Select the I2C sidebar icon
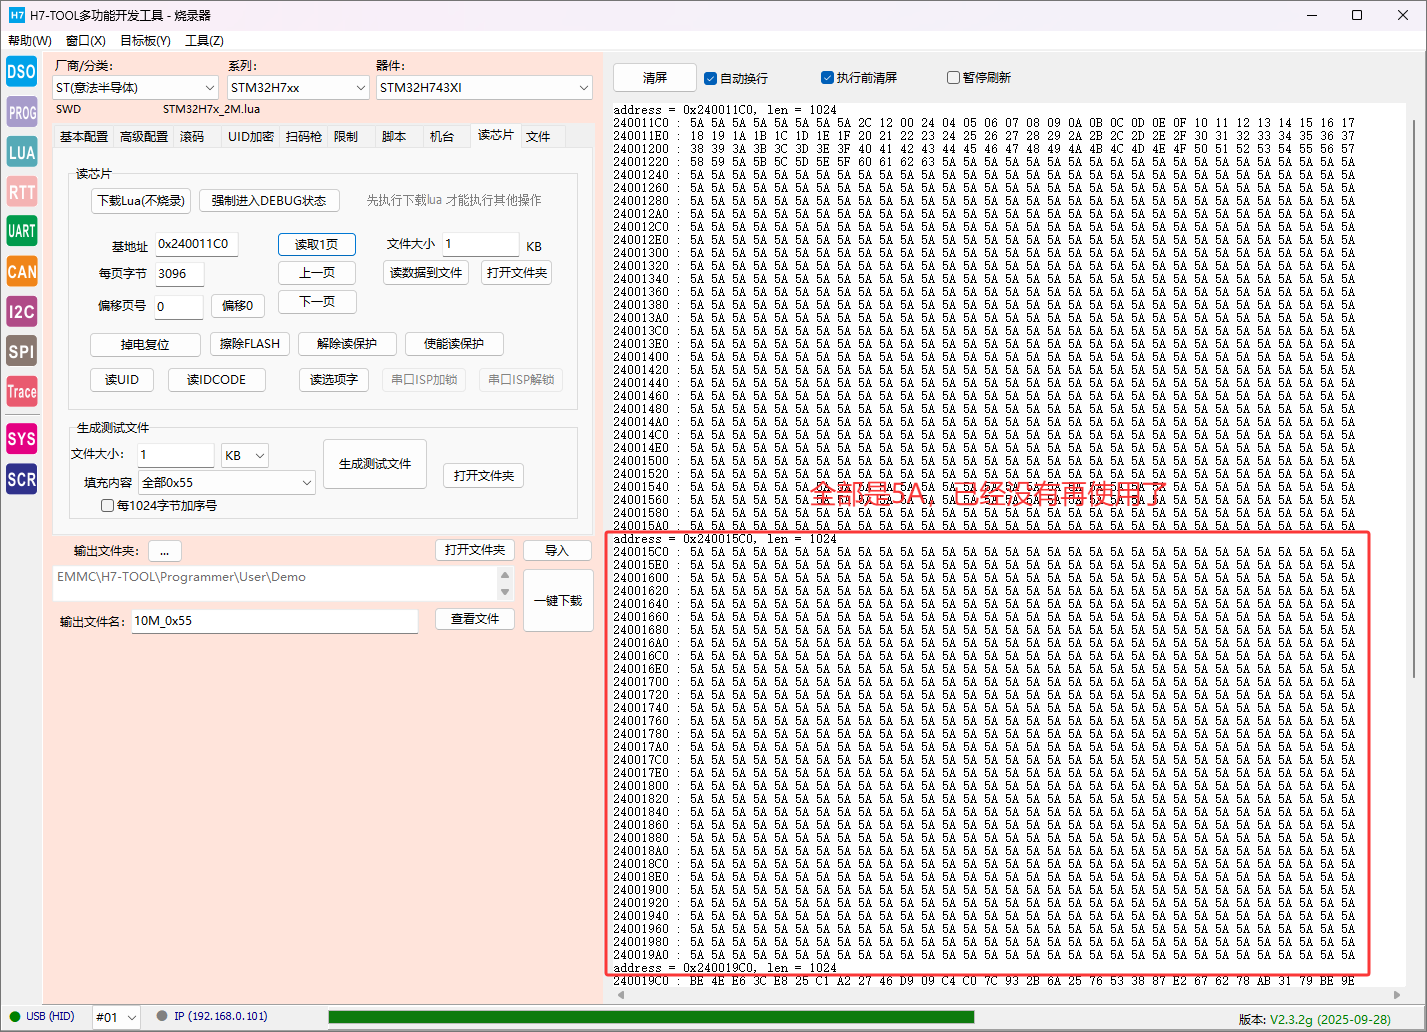Viewport: 1427px width, 1032px height. [x=21, y=311]
